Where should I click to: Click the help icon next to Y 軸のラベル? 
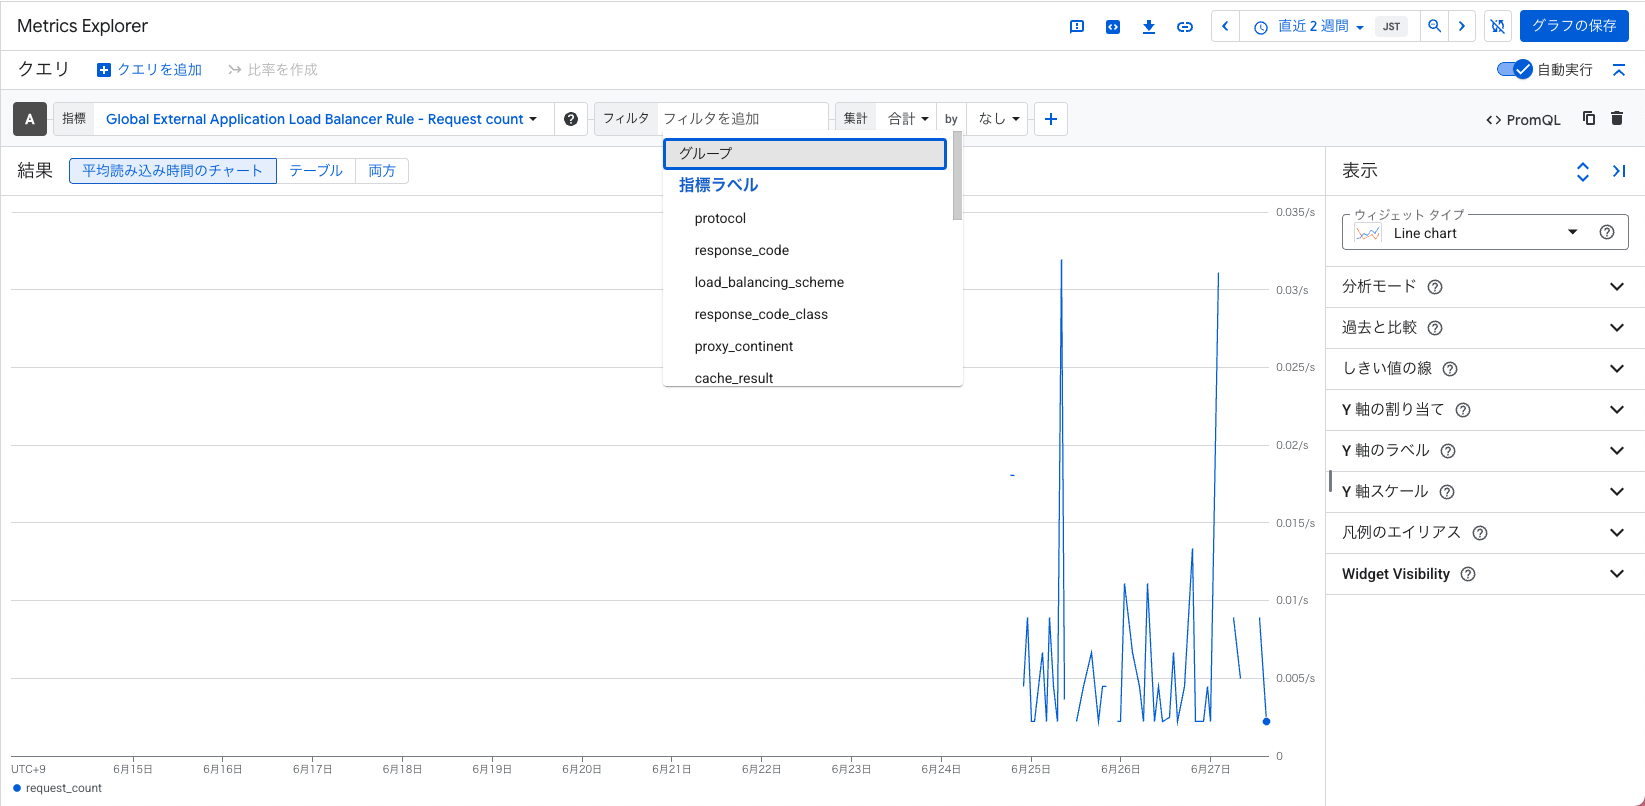[1448, 451]
